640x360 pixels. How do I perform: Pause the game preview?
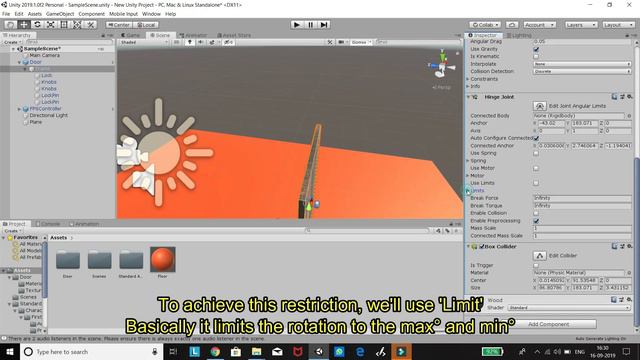[310, 24]
